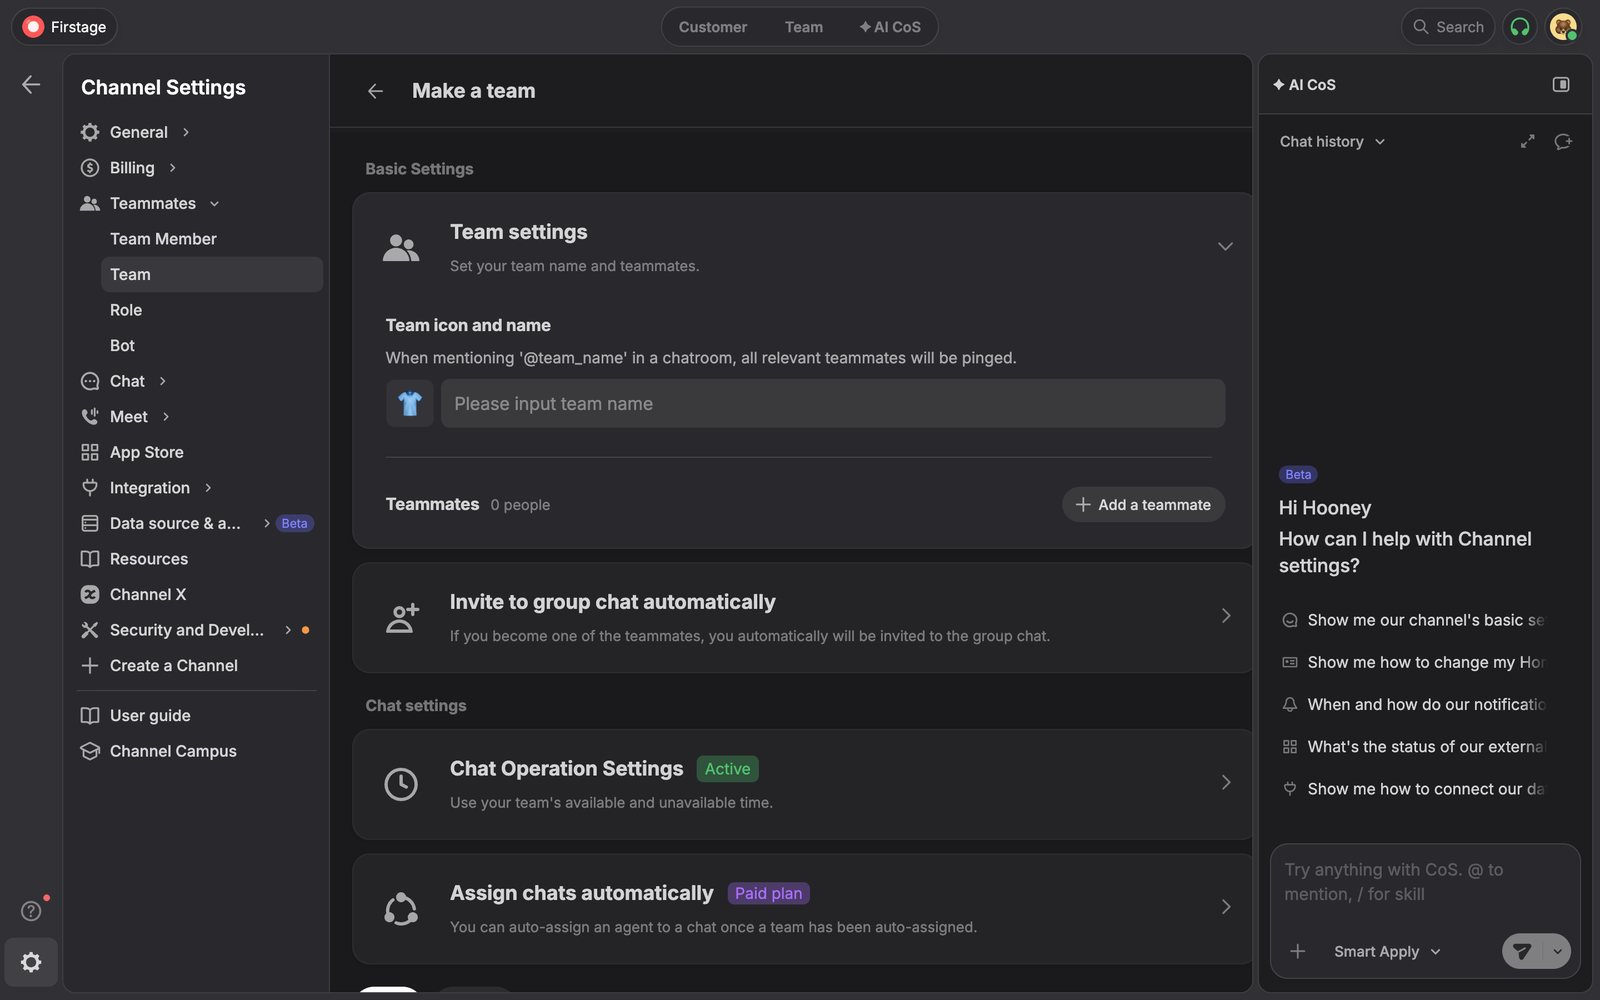Open the headset support icon
This screenshot has width=1600, height=1000.
click(x=1520, y=27)
